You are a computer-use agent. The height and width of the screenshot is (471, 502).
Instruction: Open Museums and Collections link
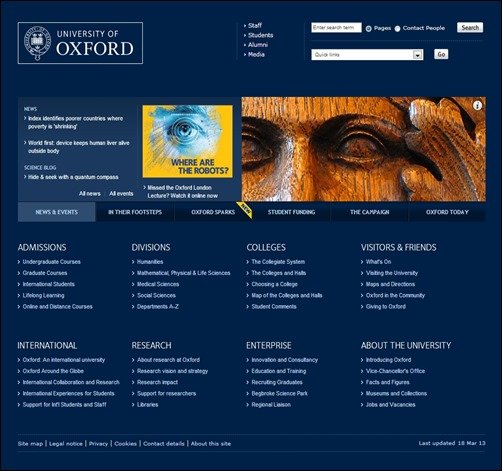coord(396,393)
